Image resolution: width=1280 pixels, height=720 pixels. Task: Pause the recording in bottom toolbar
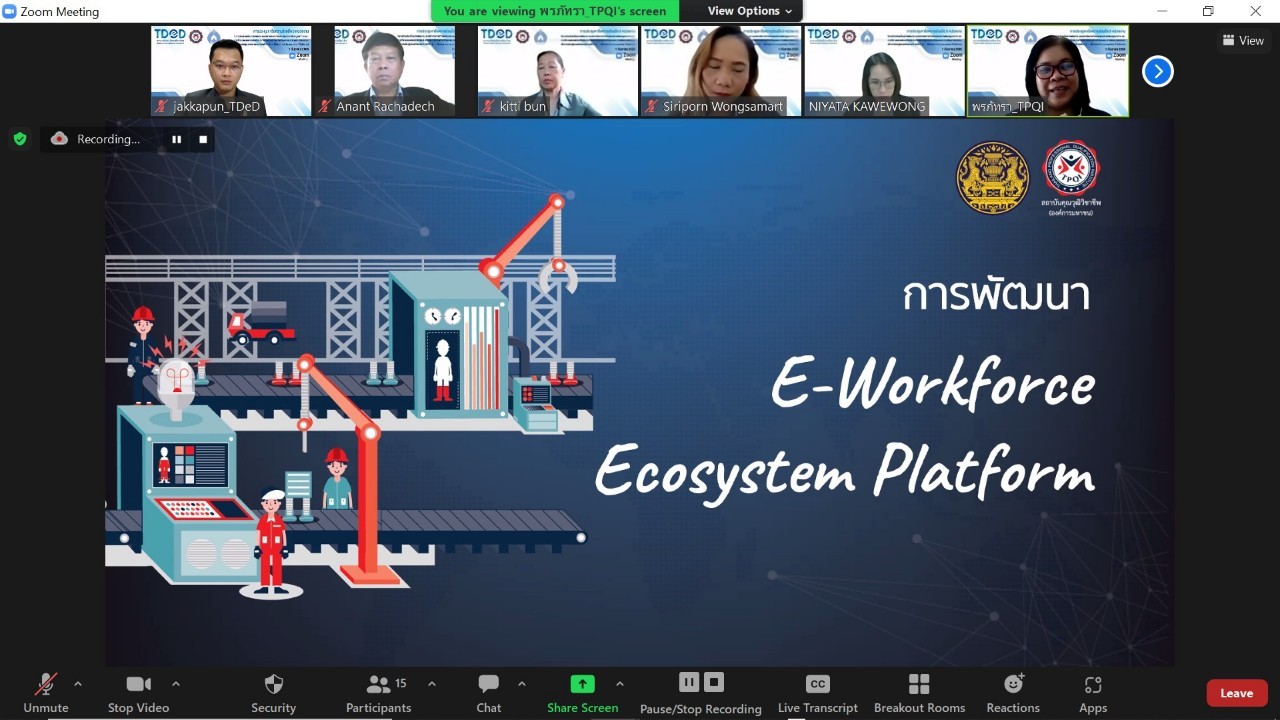pyautogui.click(x=689, y=682)
